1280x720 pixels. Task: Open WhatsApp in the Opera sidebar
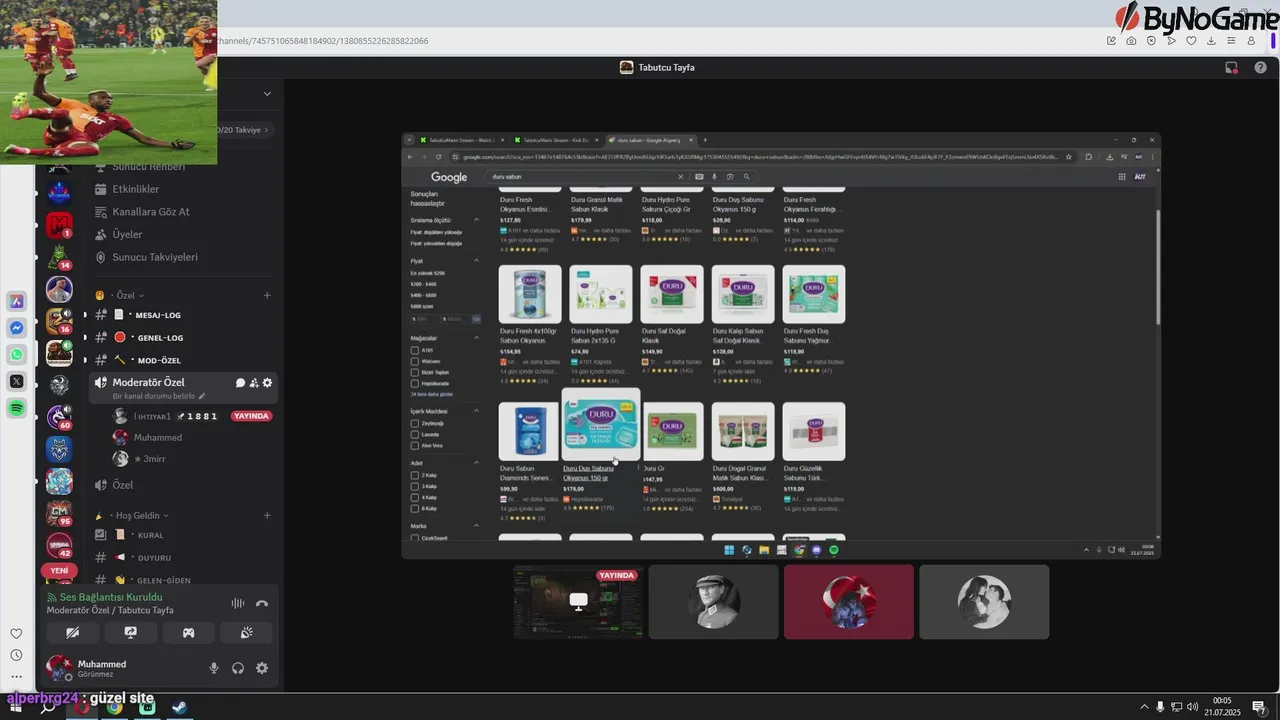tap(17, 355)
